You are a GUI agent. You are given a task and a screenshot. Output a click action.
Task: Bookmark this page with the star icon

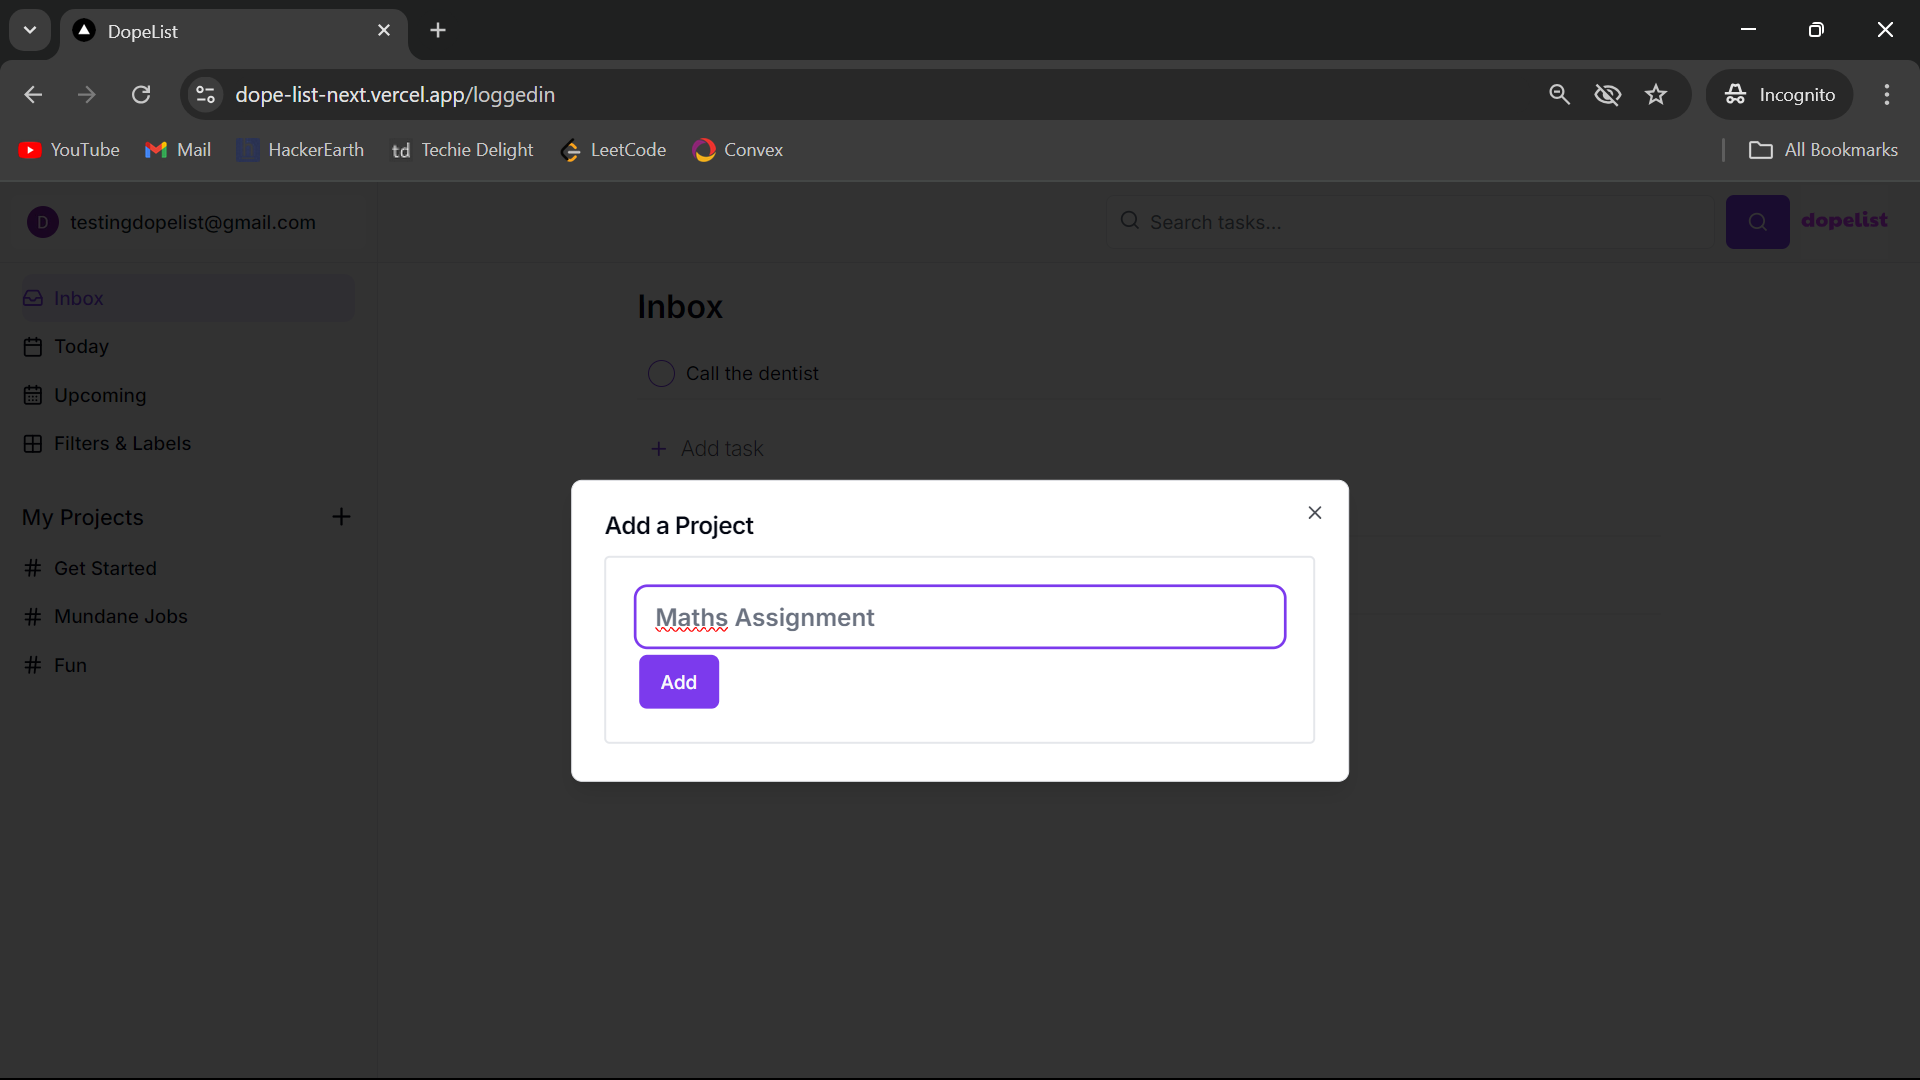(x=1656, y=95)
